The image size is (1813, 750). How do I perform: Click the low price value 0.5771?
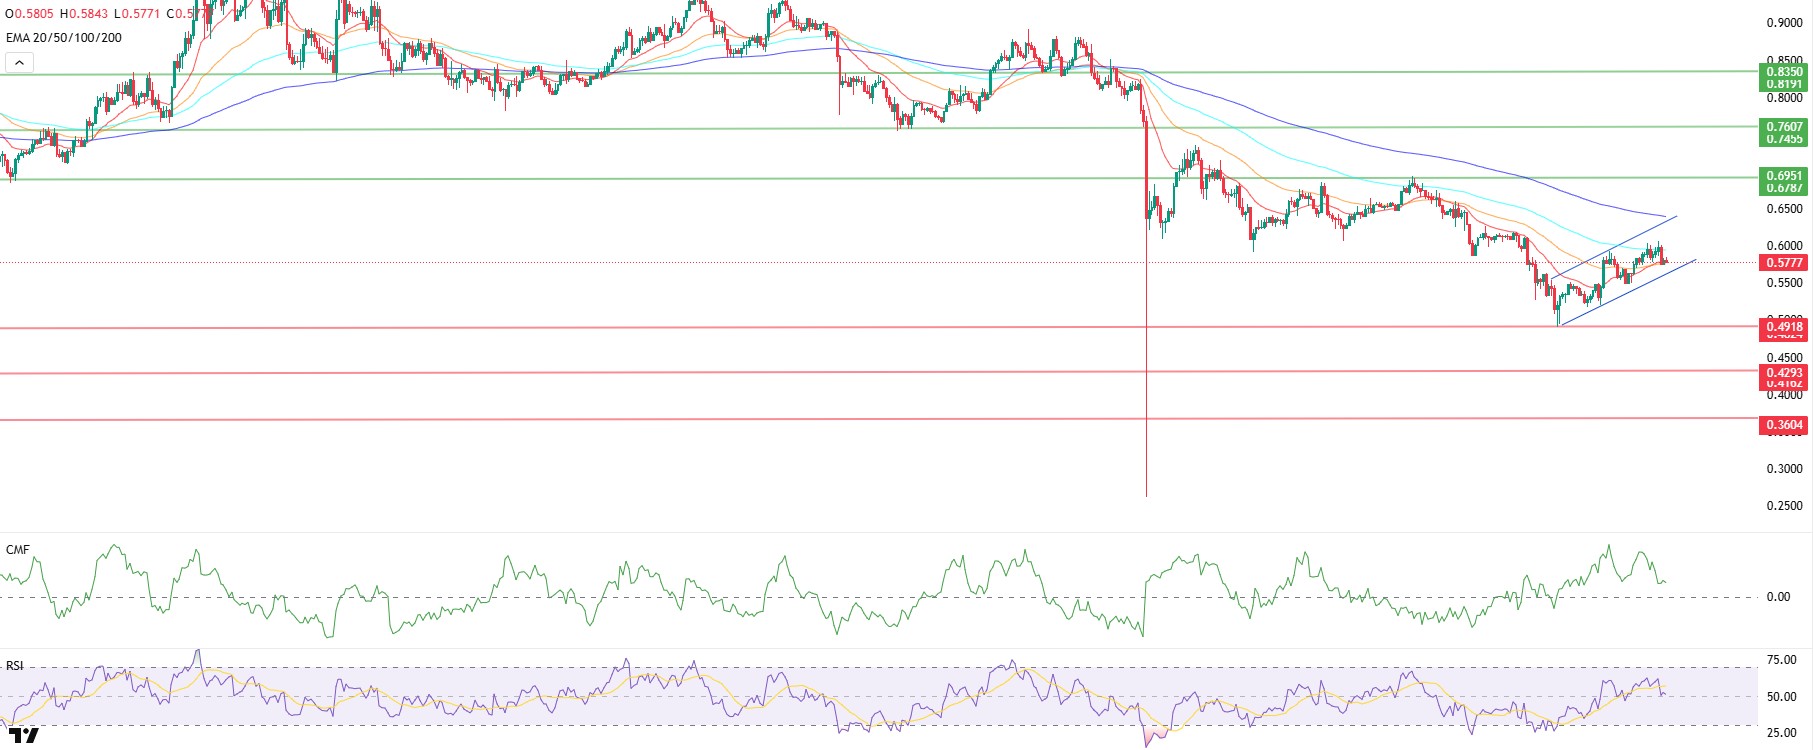pos(141,14)
